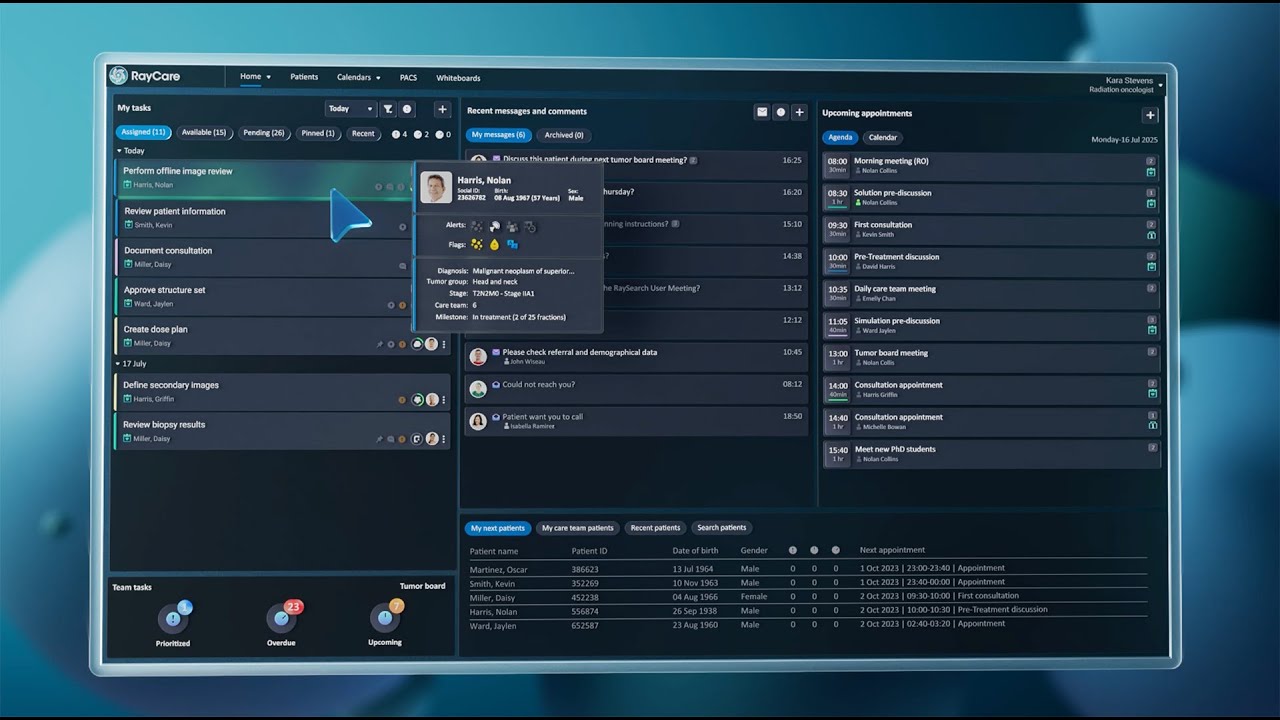Add a new task with plus icon

tap(442, 109)
